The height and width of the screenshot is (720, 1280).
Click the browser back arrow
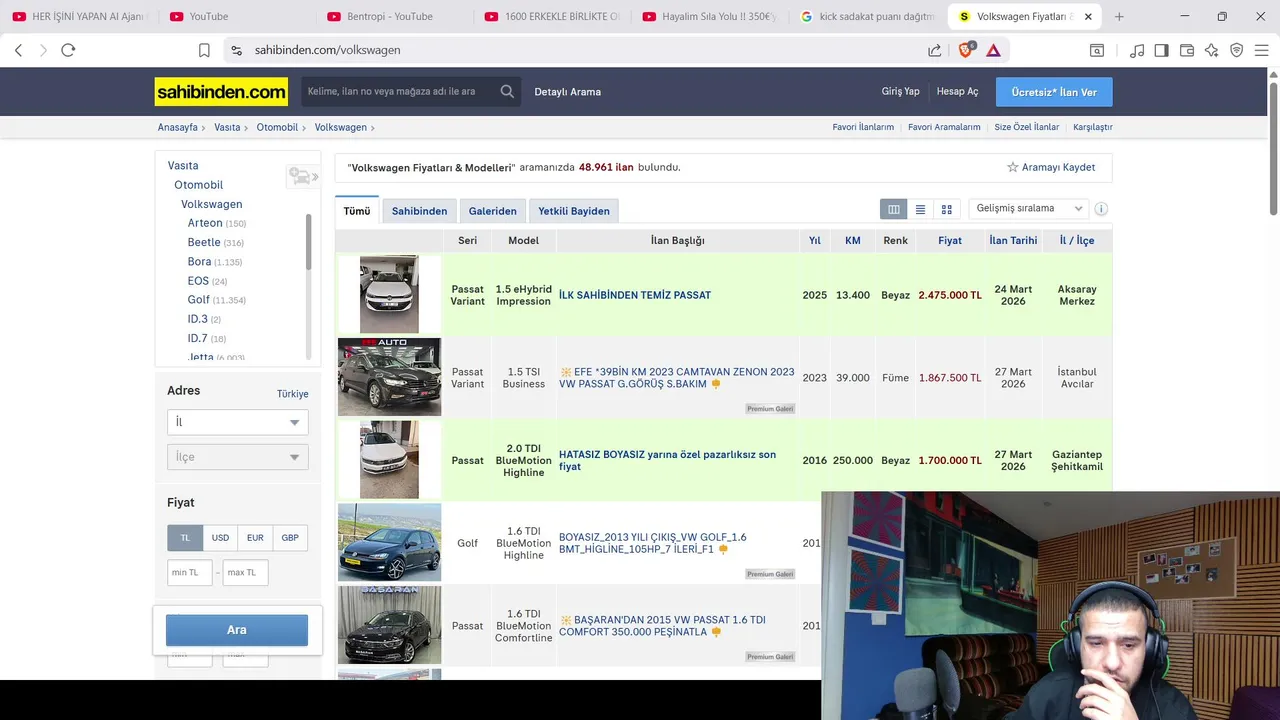[18, 50]
